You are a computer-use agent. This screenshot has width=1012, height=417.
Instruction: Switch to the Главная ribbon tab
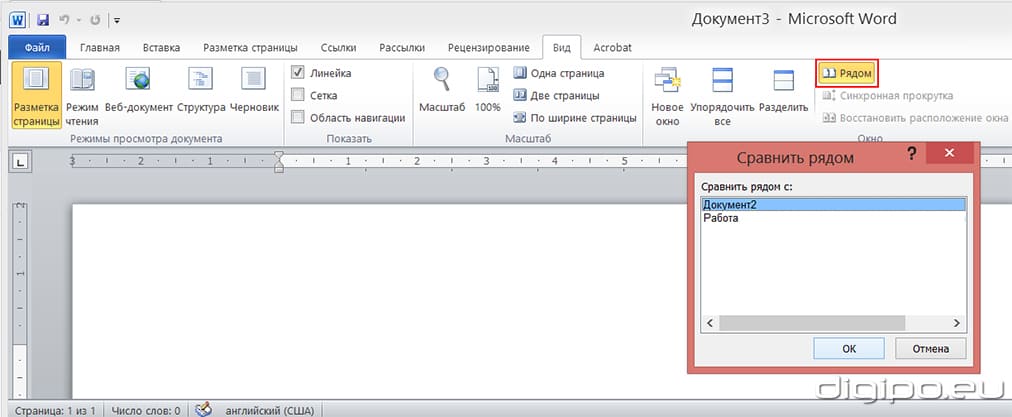[x=99, y=48]
